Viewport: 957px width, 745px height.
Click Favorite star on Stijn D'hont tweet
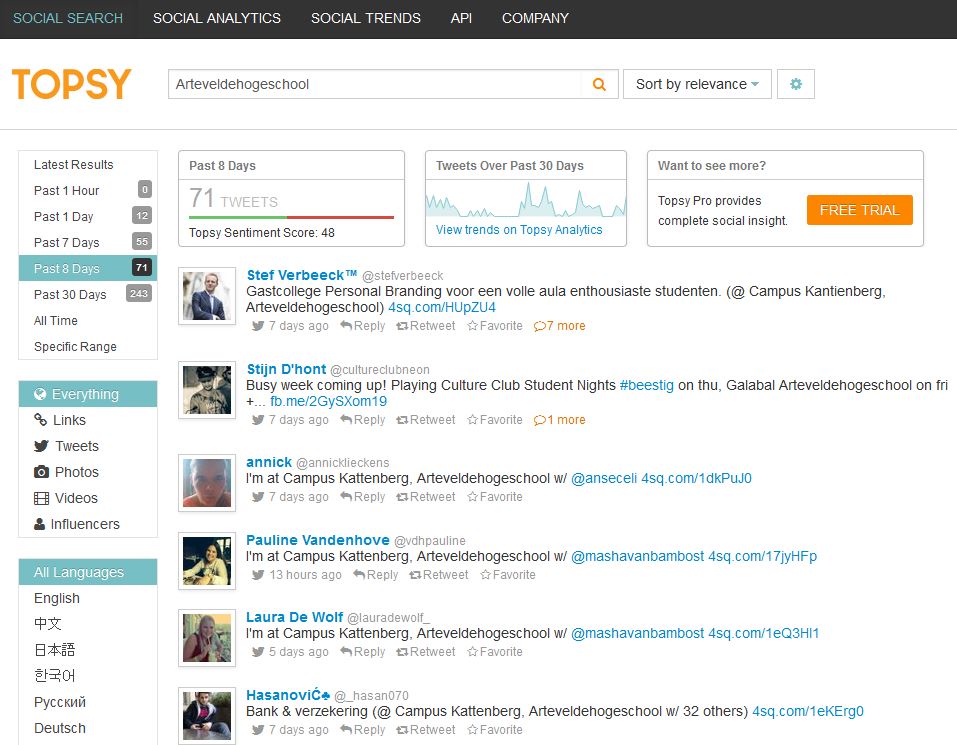[x=472, y=420]
